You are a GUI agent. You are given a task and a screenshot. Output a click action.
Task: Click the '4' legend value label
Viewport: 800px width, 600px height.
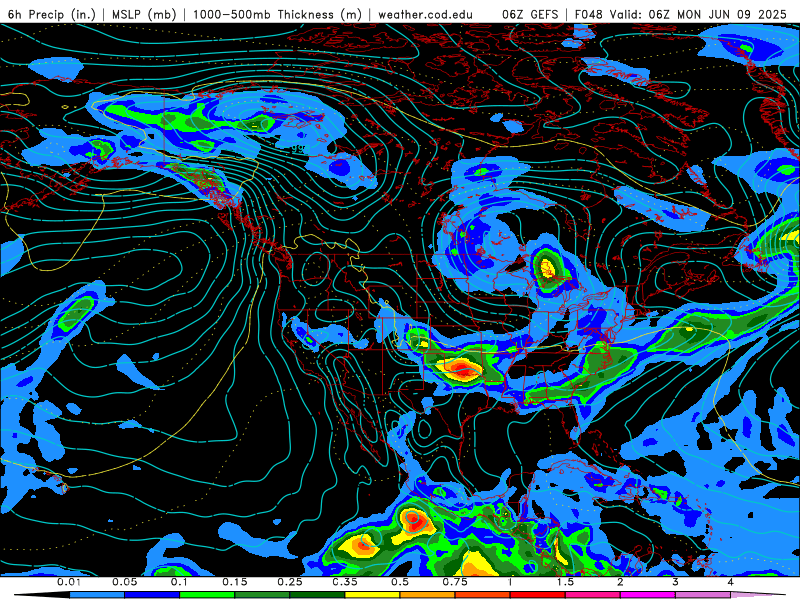pos(731,582)
